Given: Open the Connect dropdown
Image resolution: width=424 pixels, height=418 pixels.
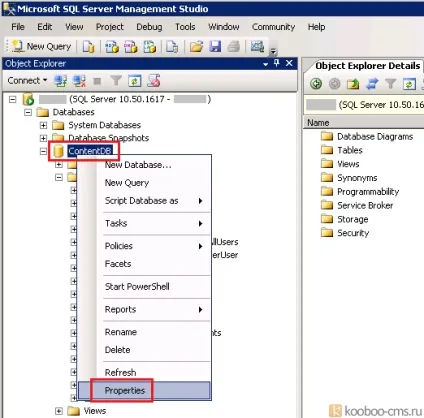Looking at the screenshot, I should pyautogui.click(x=27, y=81).
